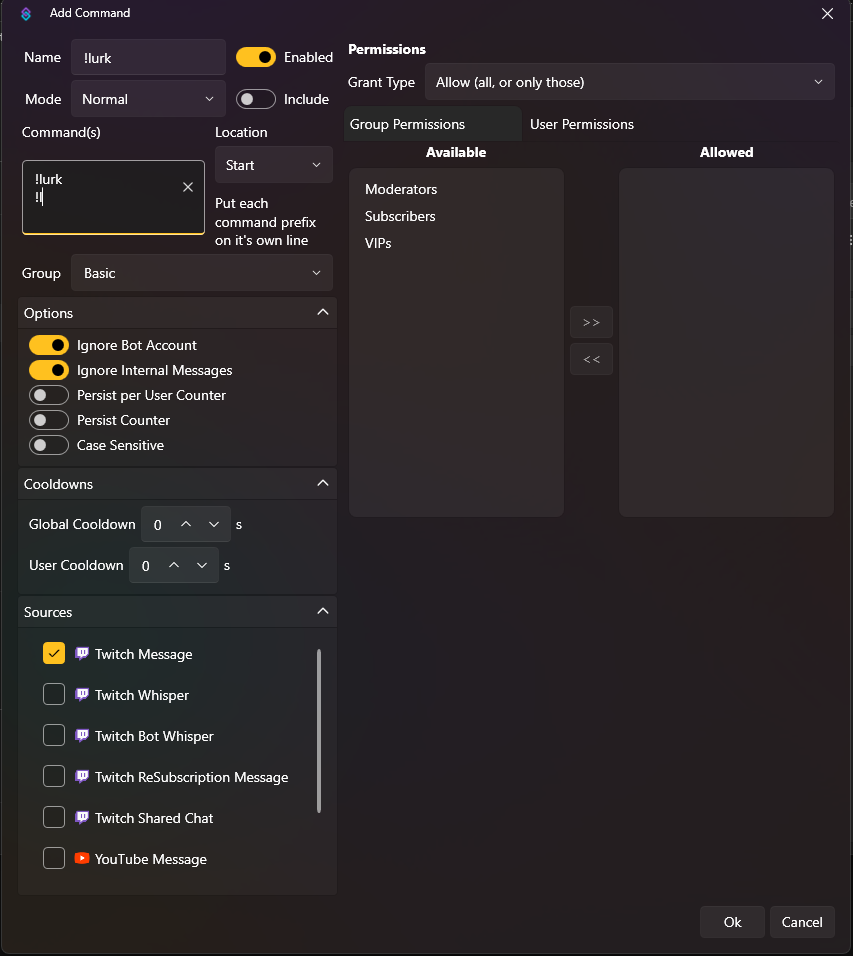
Task: Check the Twitch Whisper source checkbox
Action: point(54,695)
